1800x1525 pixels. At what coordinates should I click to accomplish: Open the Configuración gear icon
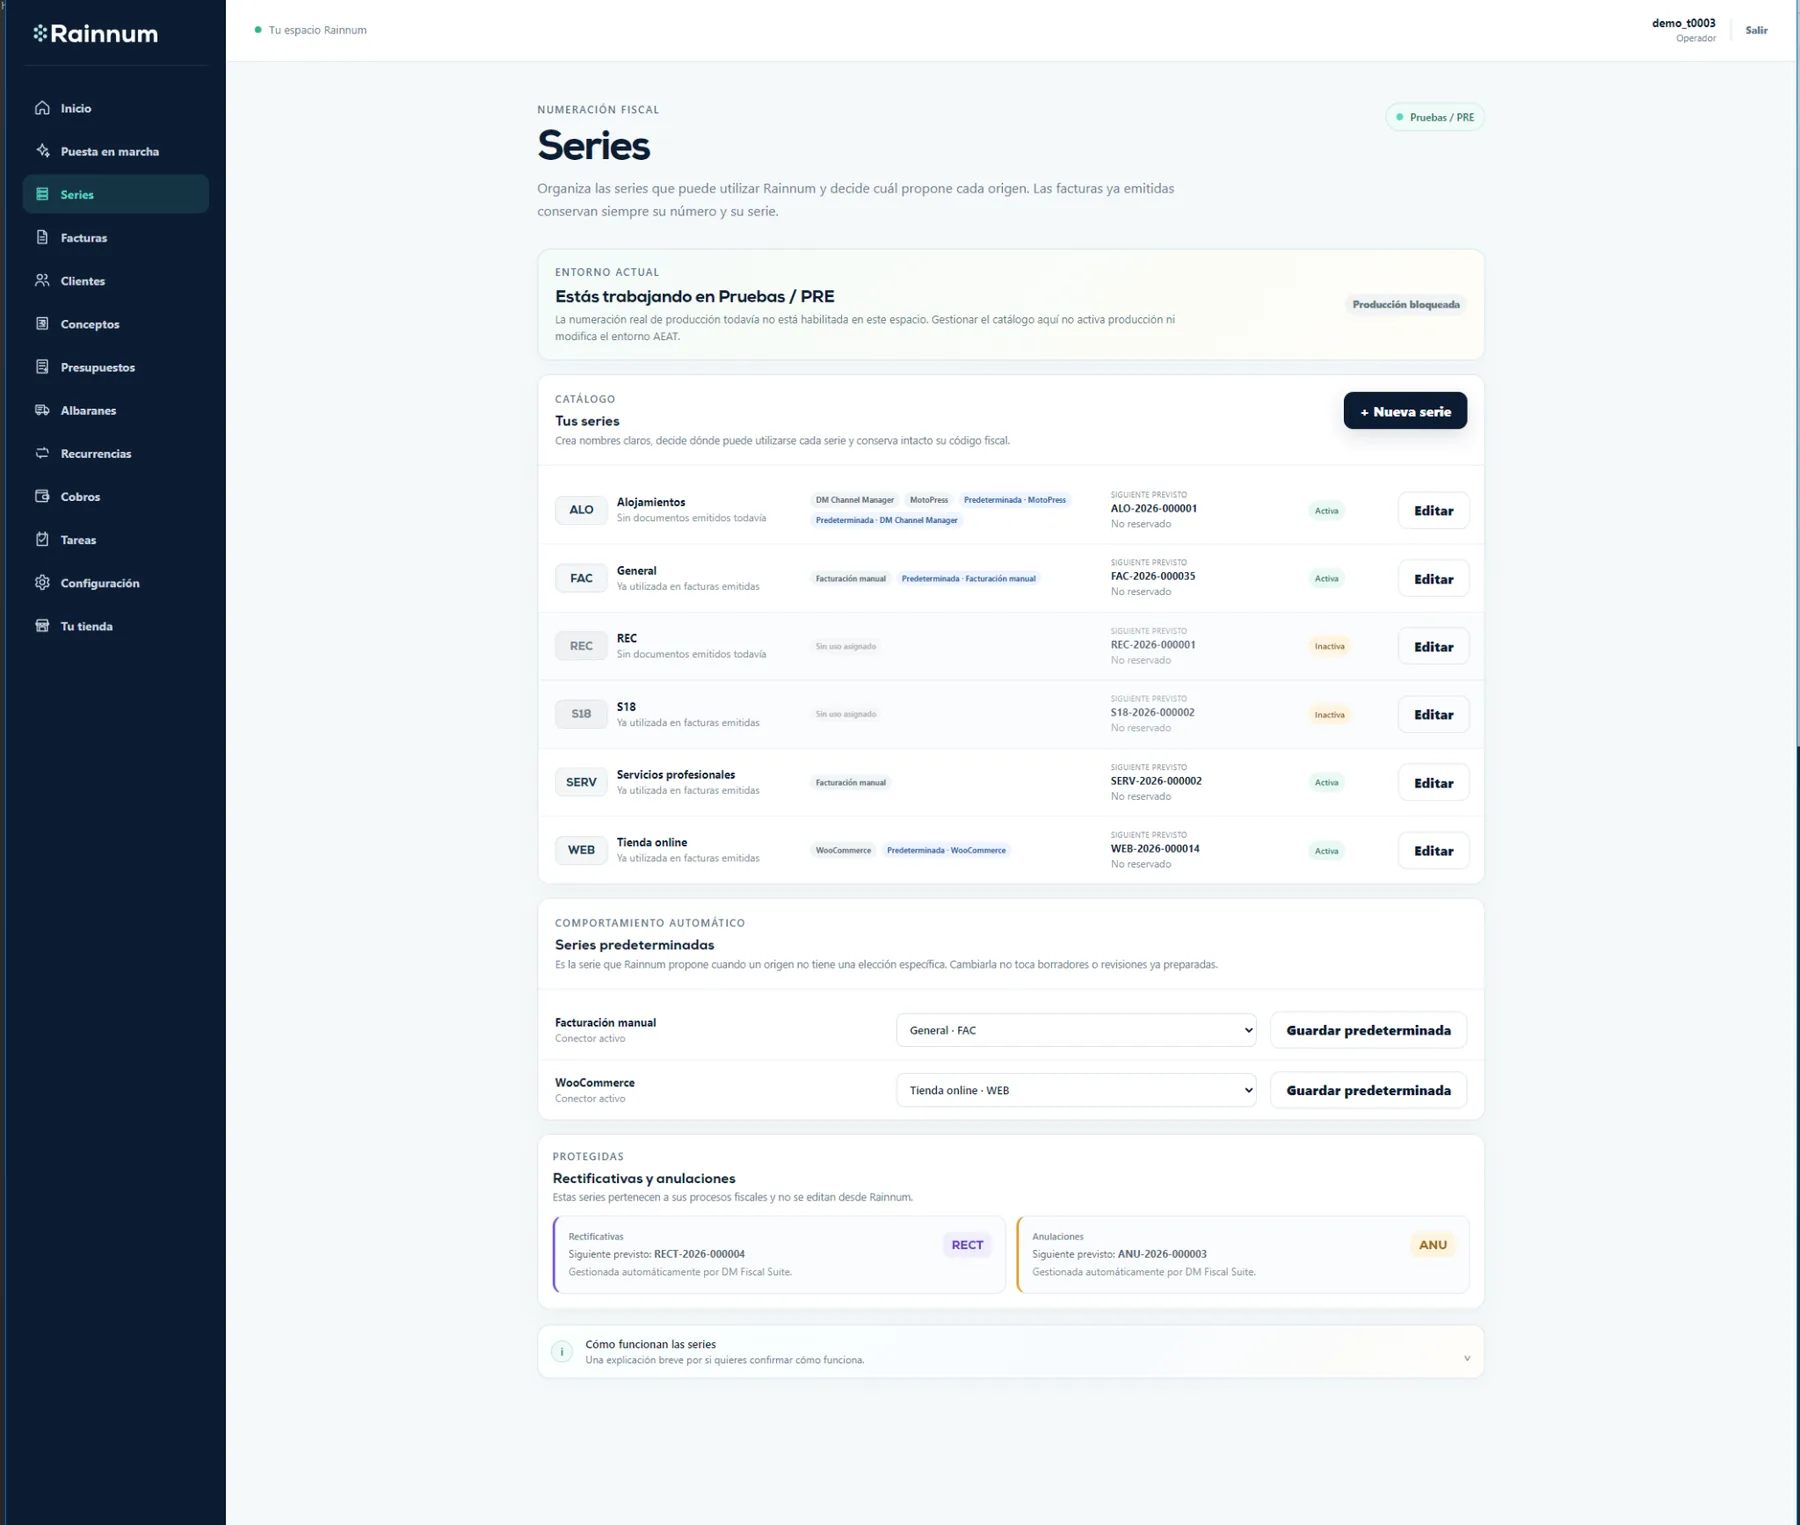click(42, 582)
